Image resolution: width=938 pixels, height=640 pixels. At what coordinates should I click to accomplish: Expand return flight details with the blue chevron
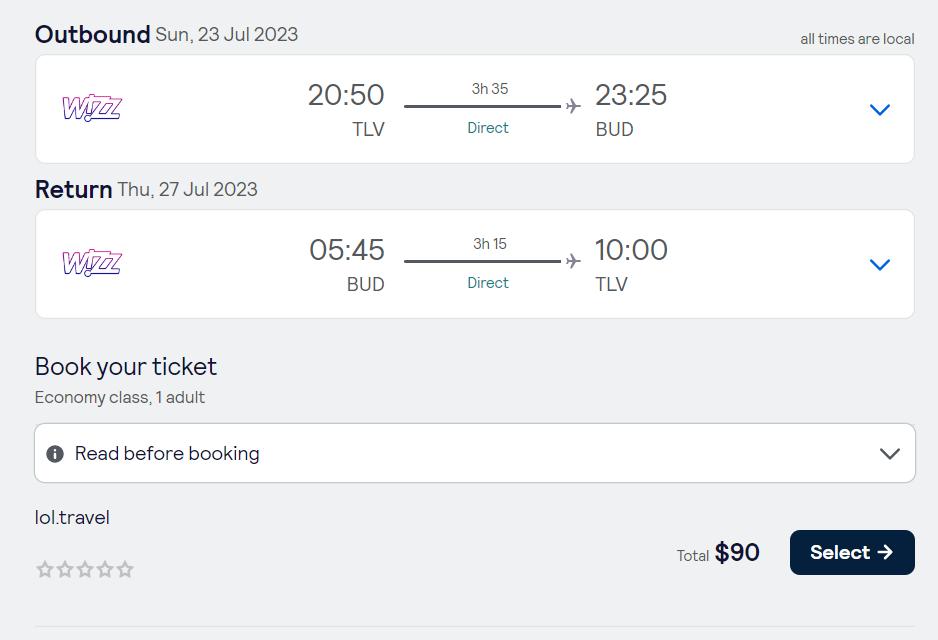tap(880, 264)
